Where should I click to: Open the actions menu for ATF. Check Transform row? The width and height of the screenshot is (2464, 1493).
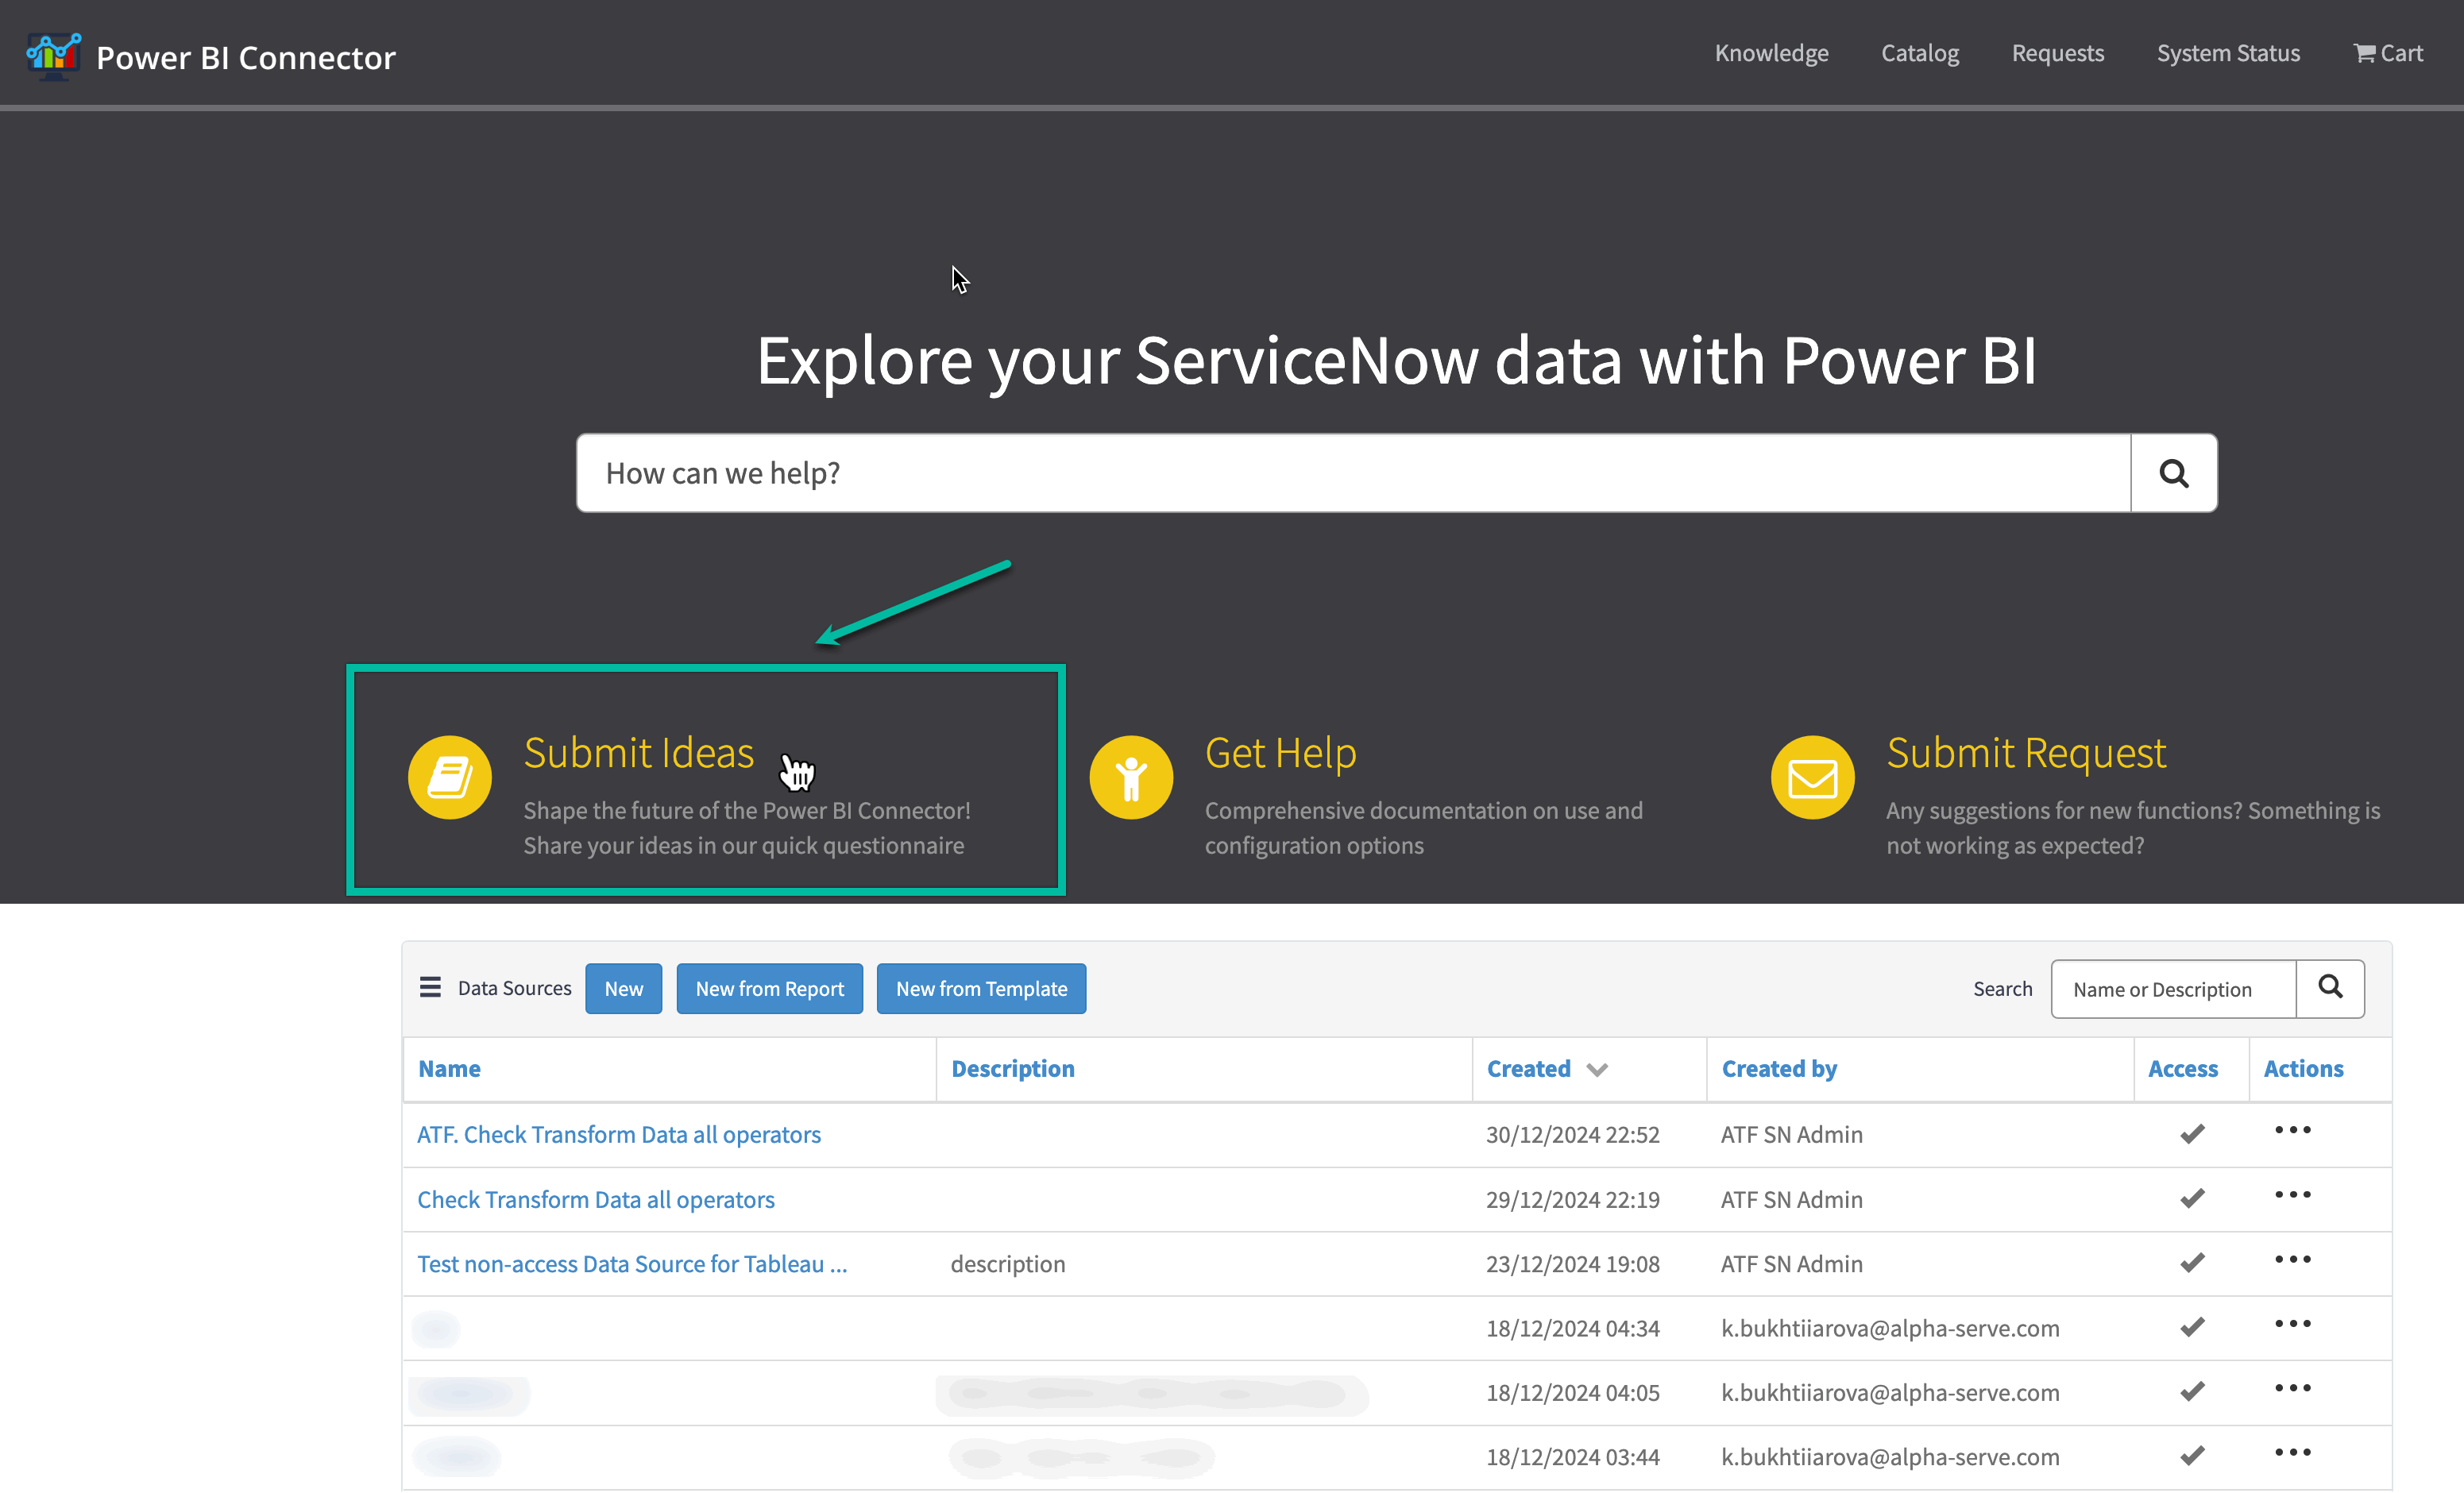point(2292,1130)
